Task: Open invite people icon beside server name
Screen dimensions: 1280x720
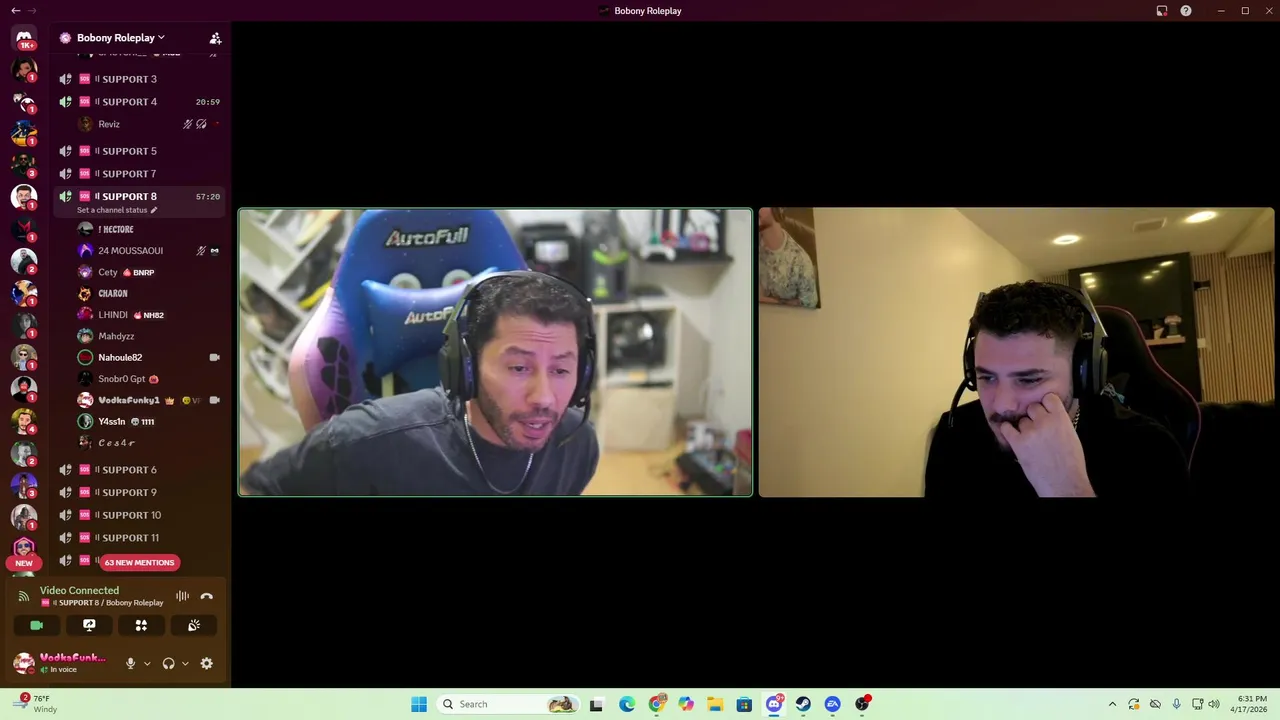Action: click(x=215, y=38)
